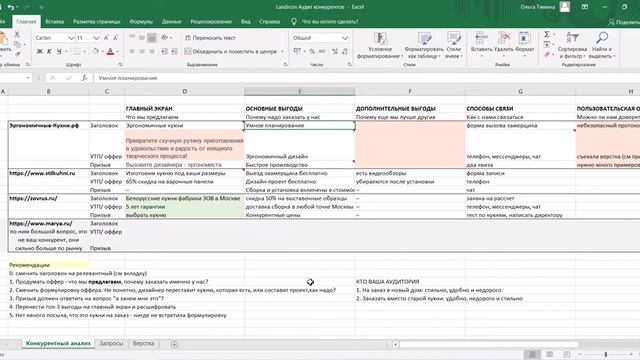Open the font size 11 dropdown
This screenshot has height=360, width=640.
click(x=96, y=38)
